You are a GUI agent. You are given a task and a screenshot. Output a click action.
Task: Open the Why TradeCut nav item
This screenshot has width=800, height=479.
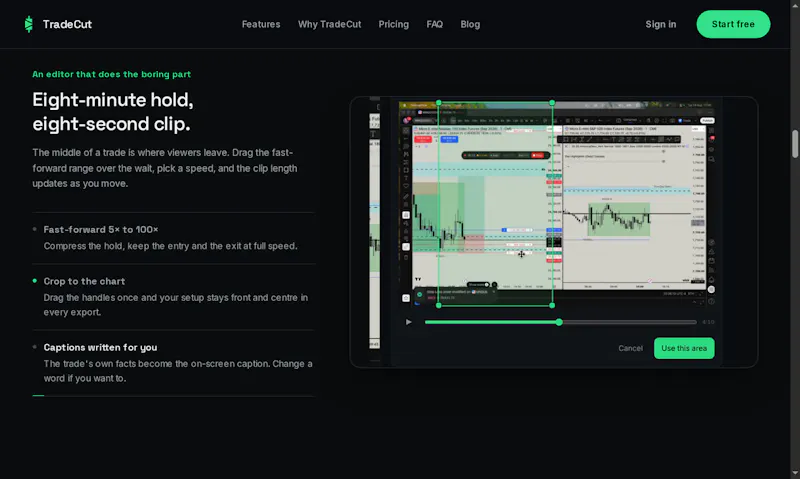coord(329,24)
